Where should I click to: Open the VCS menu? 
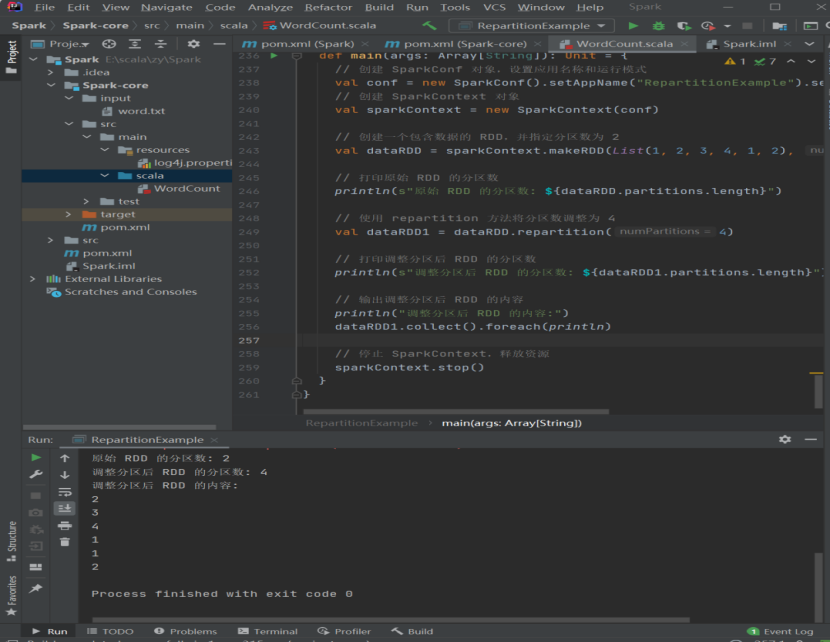click(494, 7)
